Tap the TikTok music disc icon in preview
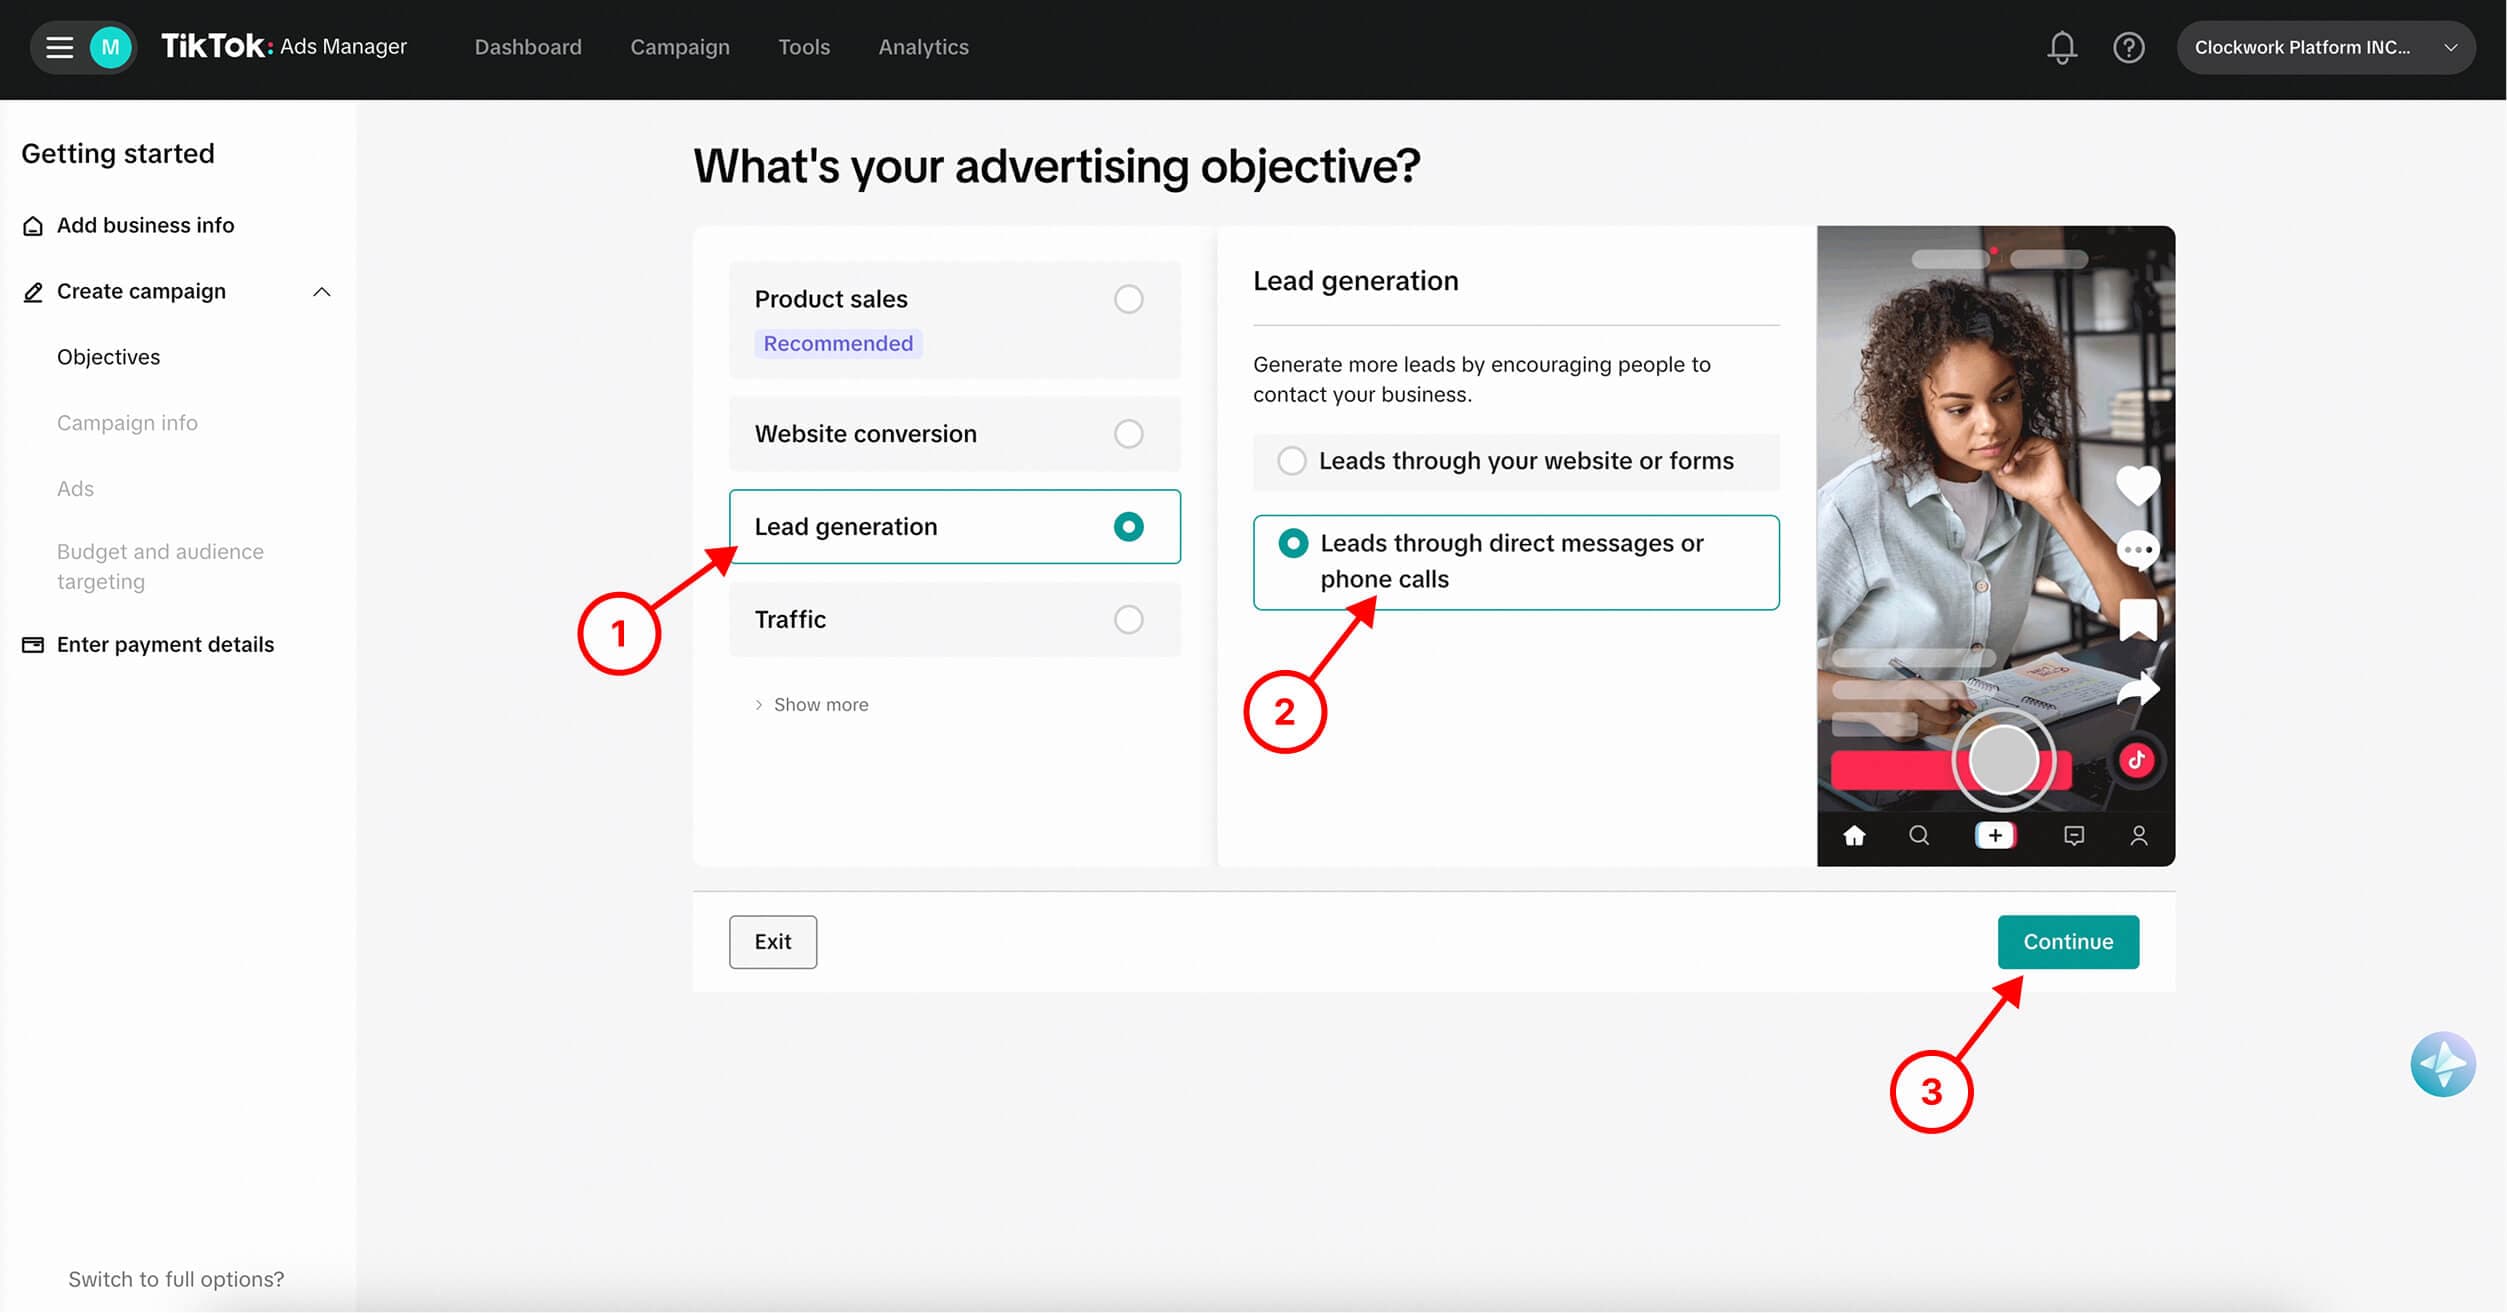 pyautogui.click(x=2137, y=761)
